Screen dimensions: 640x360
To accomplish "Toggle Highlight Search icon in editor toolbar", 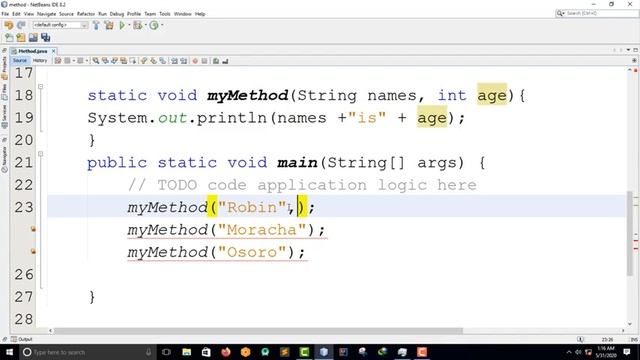I will tap(124, 61).
